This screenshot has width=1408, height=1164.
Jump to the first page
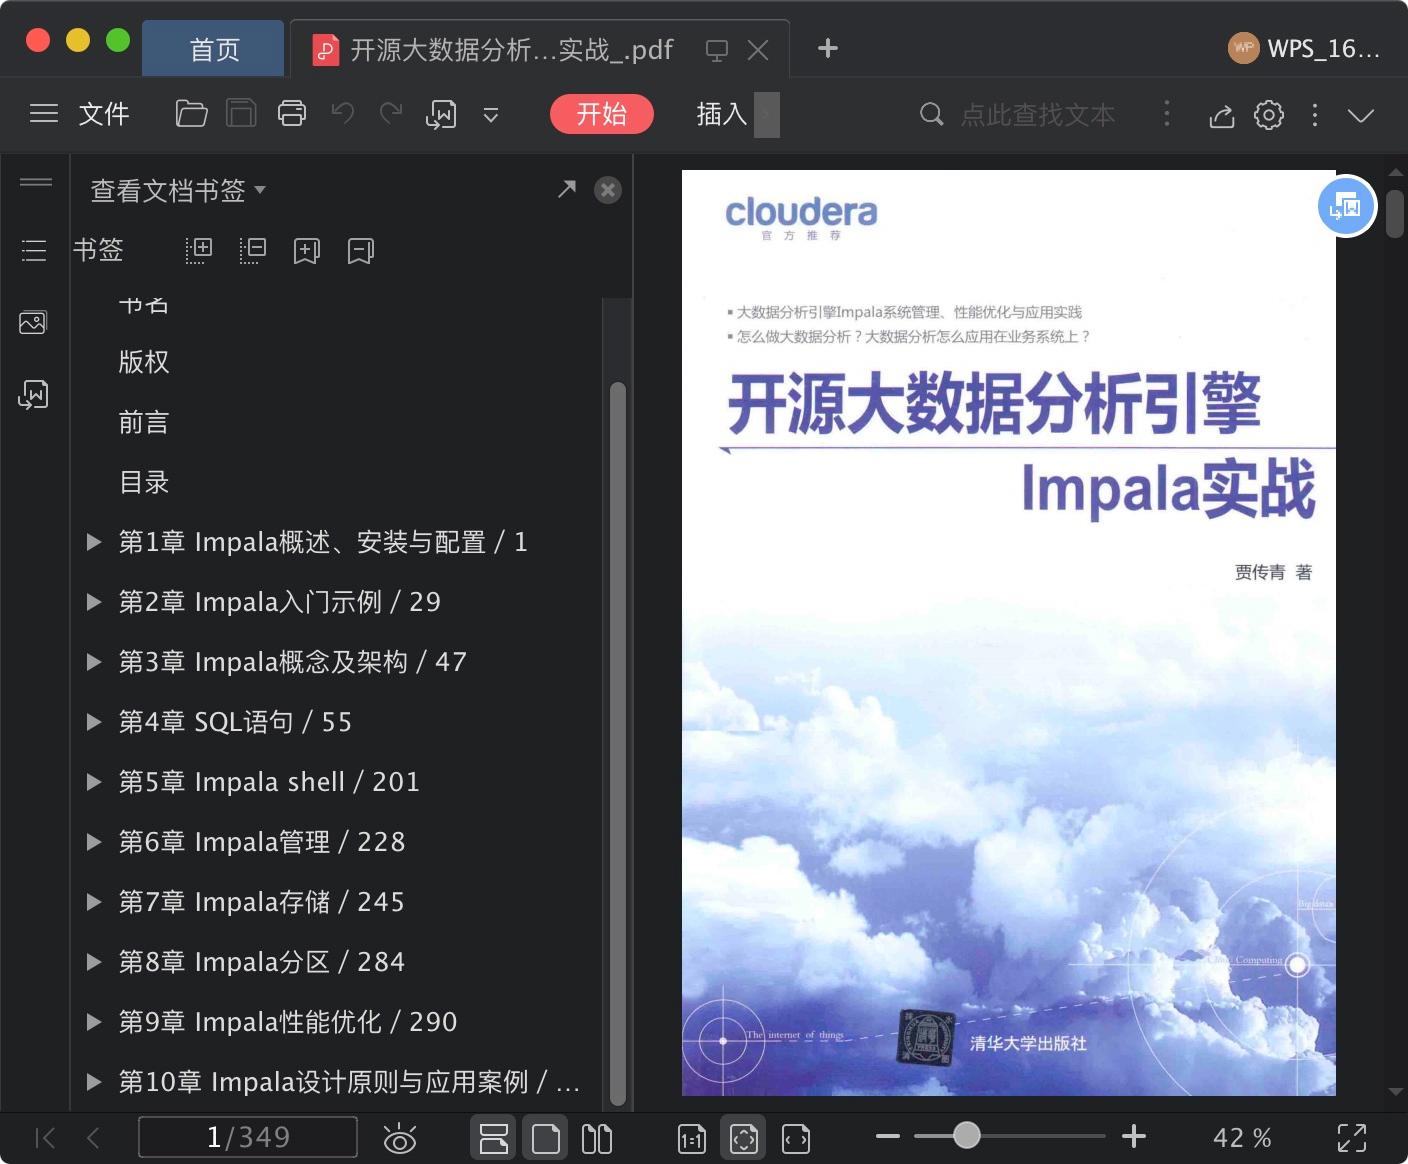[45, 1137]
